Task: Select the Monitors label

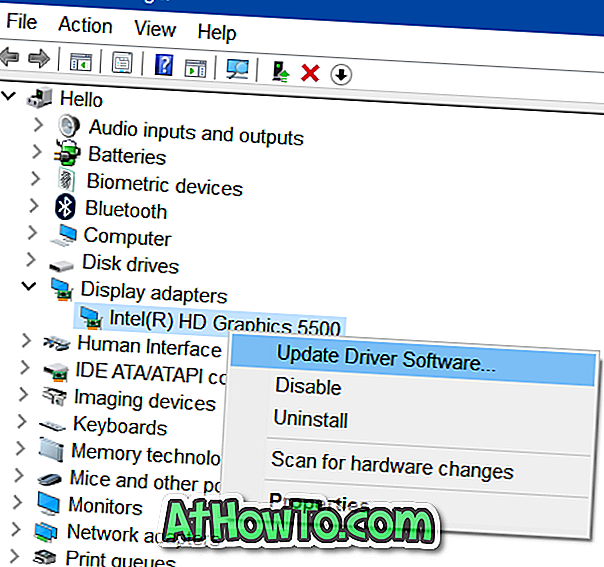Action: (x=105, y=506)
